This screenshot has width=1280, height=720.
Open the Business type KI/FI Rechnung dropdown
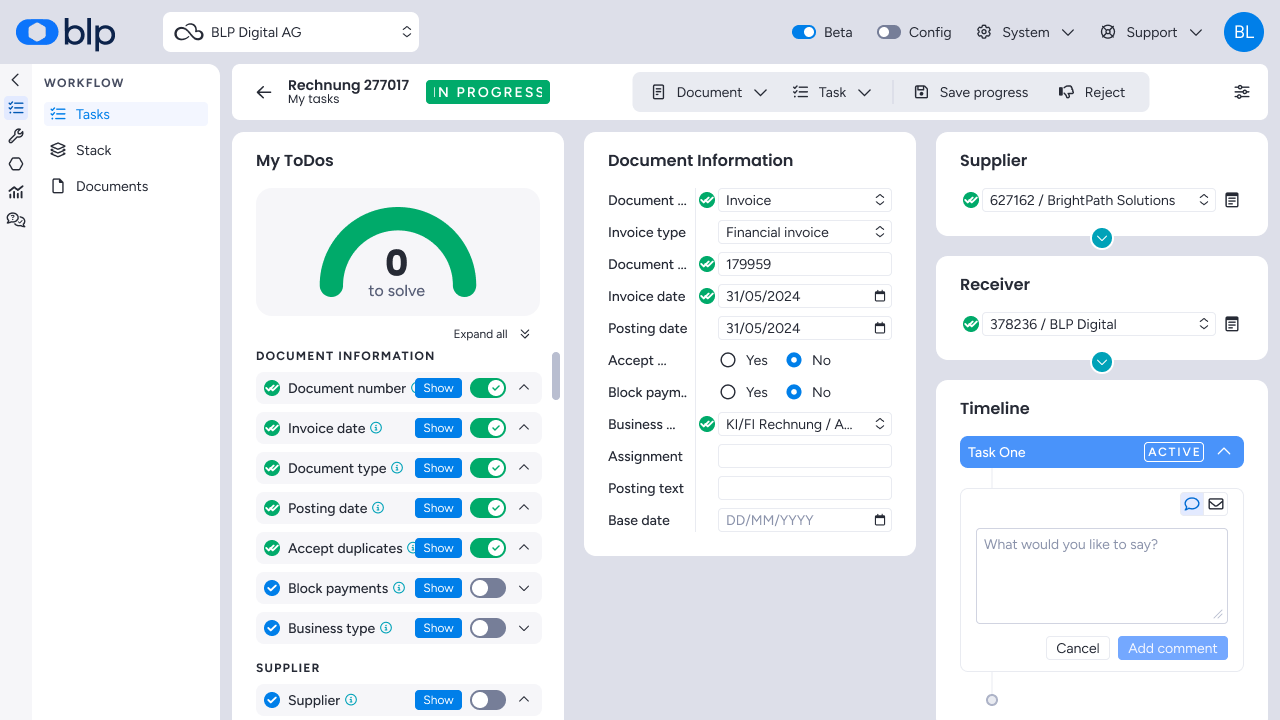[x=804, y=424]
